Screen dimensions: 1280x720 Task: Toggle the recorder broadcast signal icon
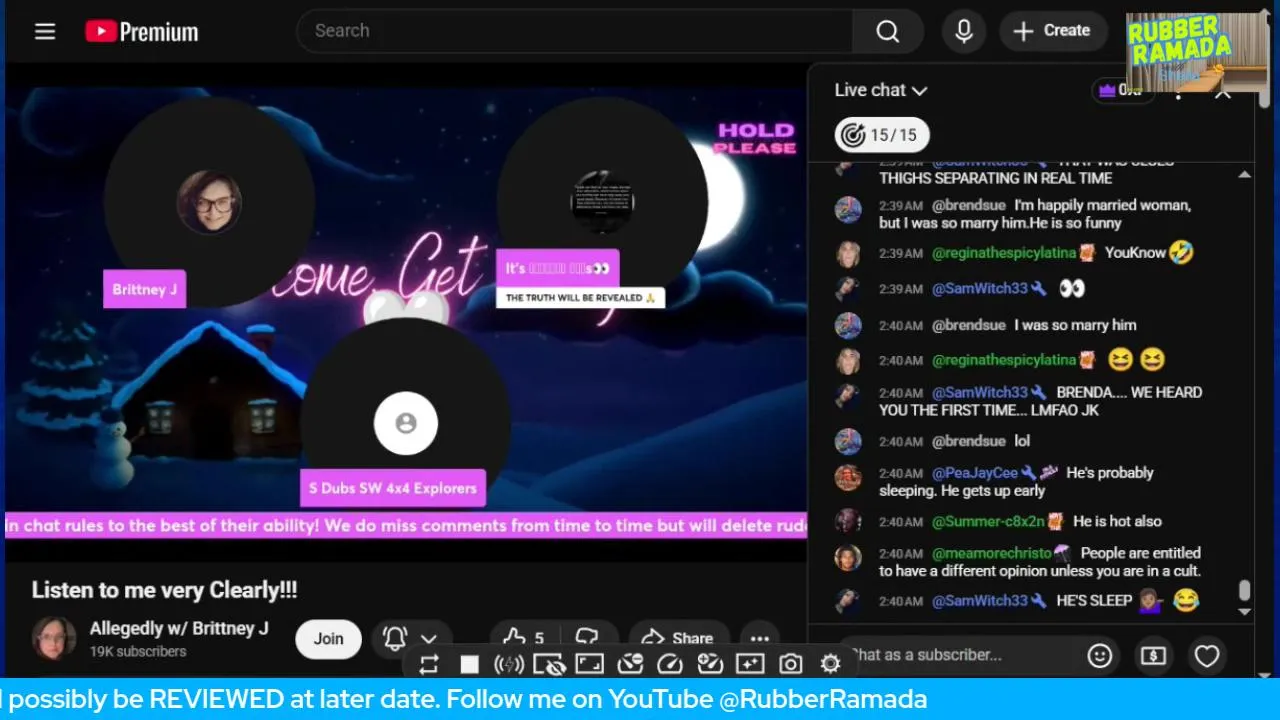pyautogui.click(x=509, y=664)
